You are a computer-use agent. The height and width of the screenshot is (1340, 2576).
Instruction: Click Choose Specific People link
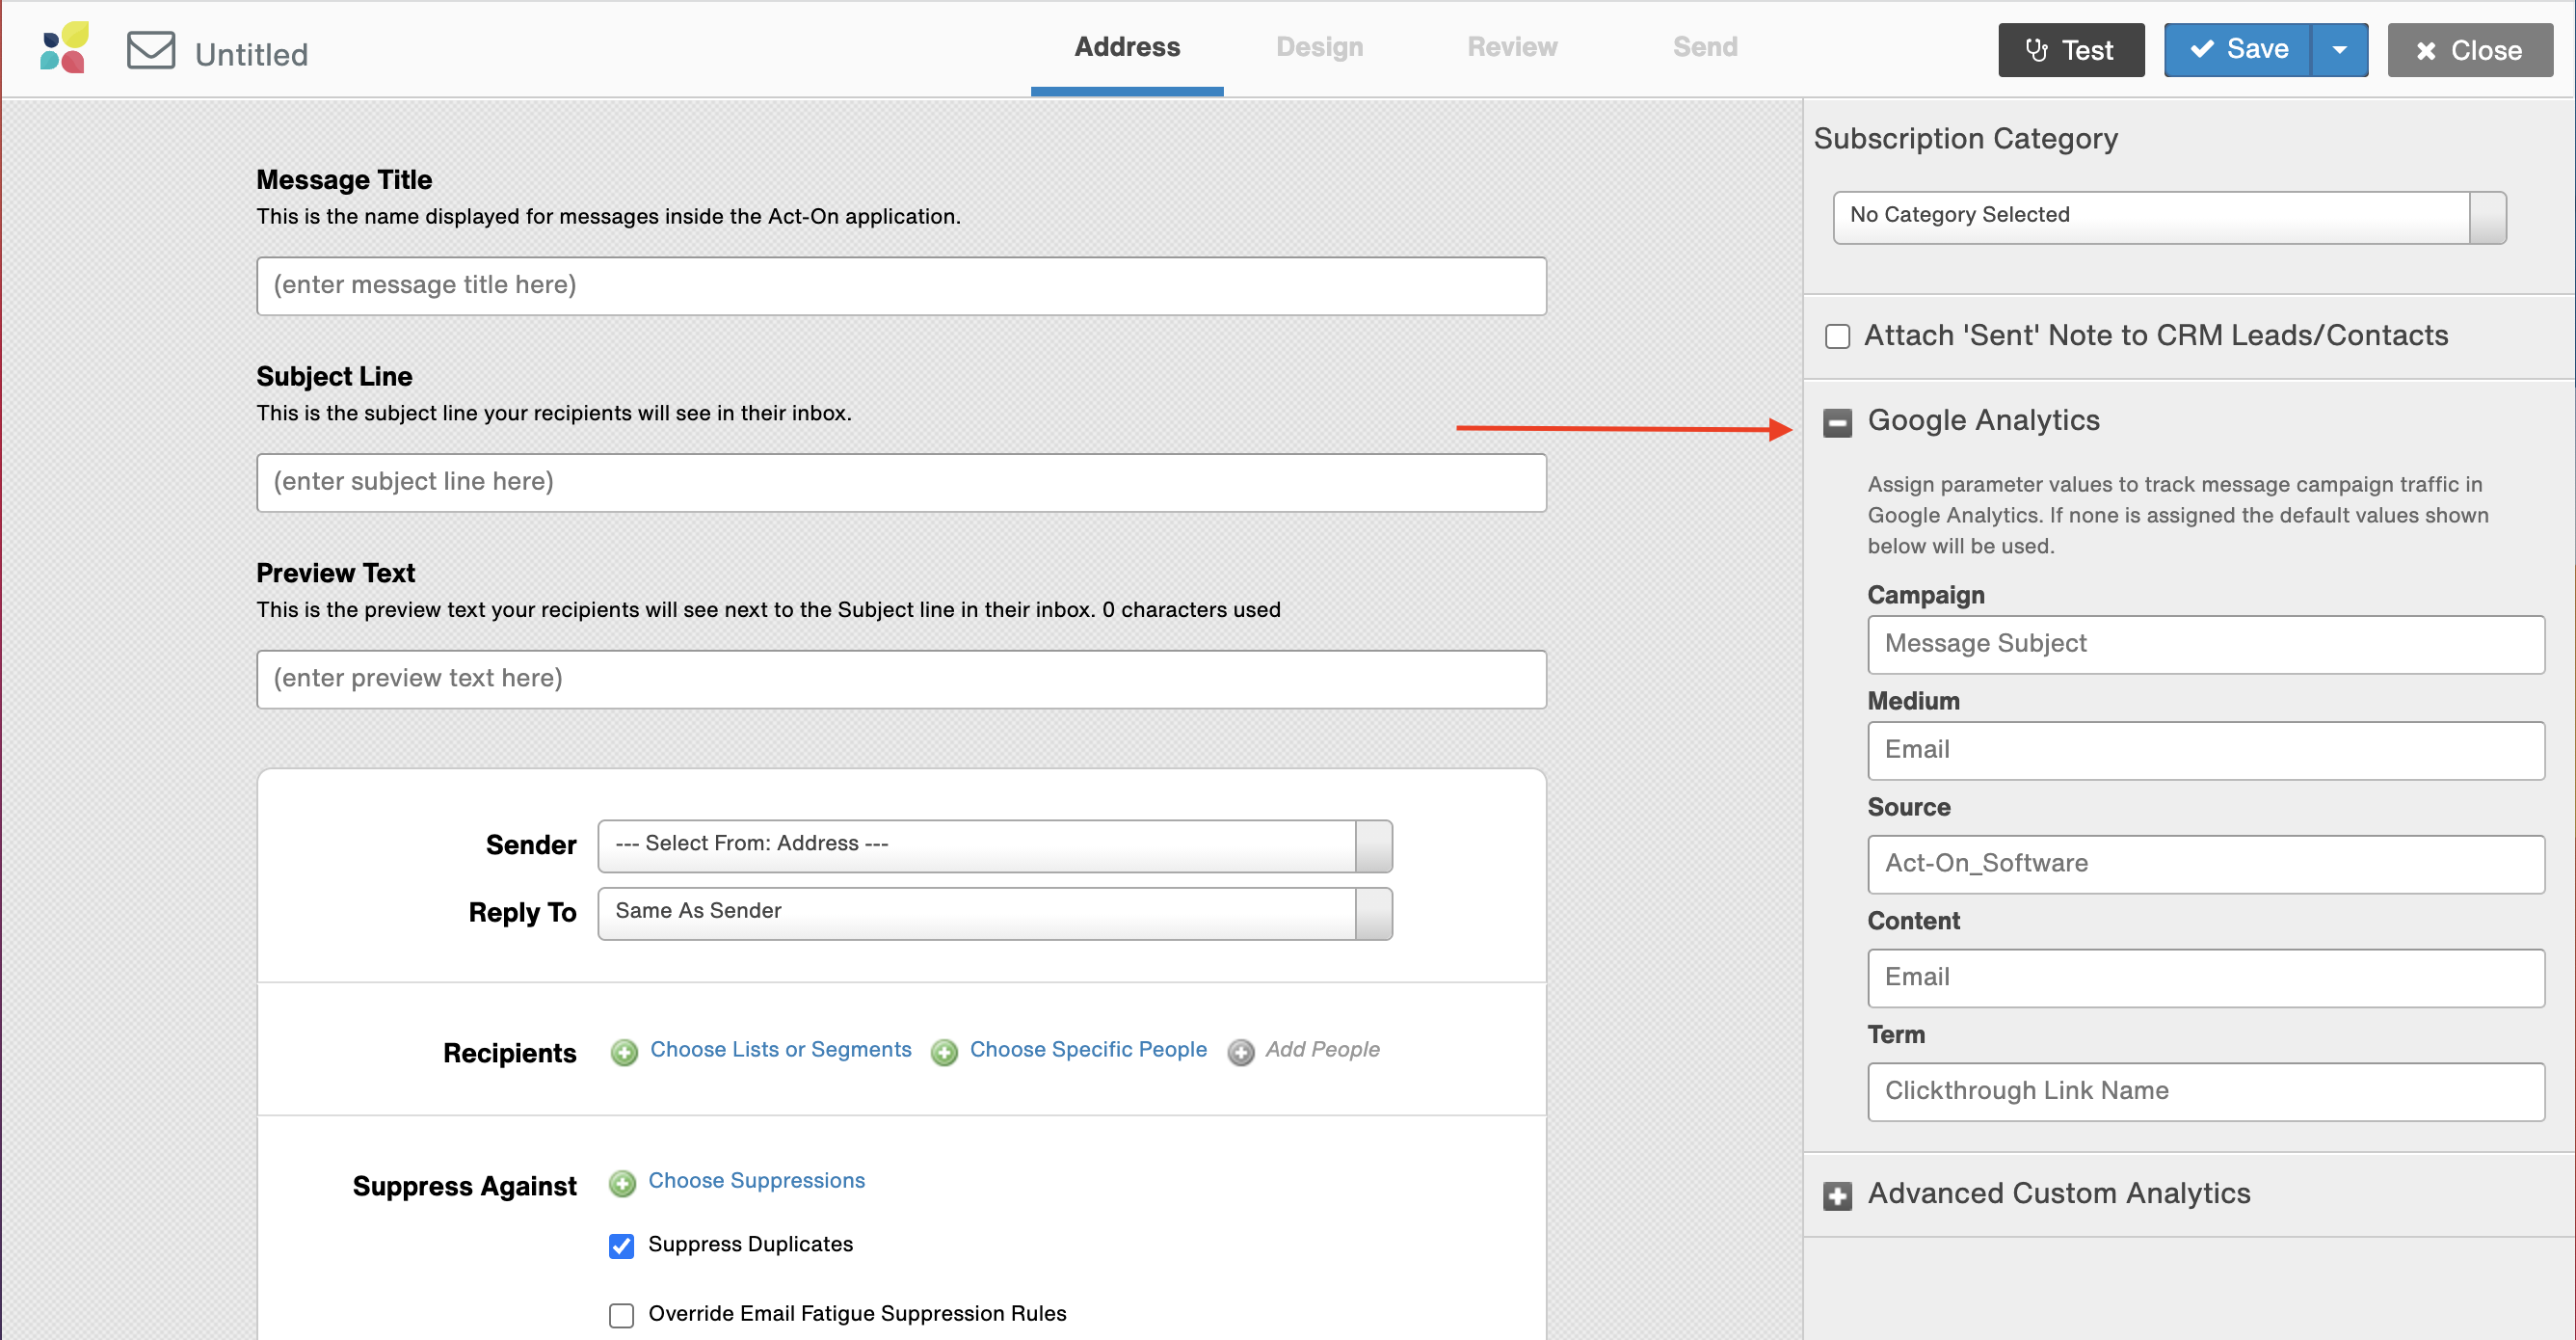(1088, 1049)
